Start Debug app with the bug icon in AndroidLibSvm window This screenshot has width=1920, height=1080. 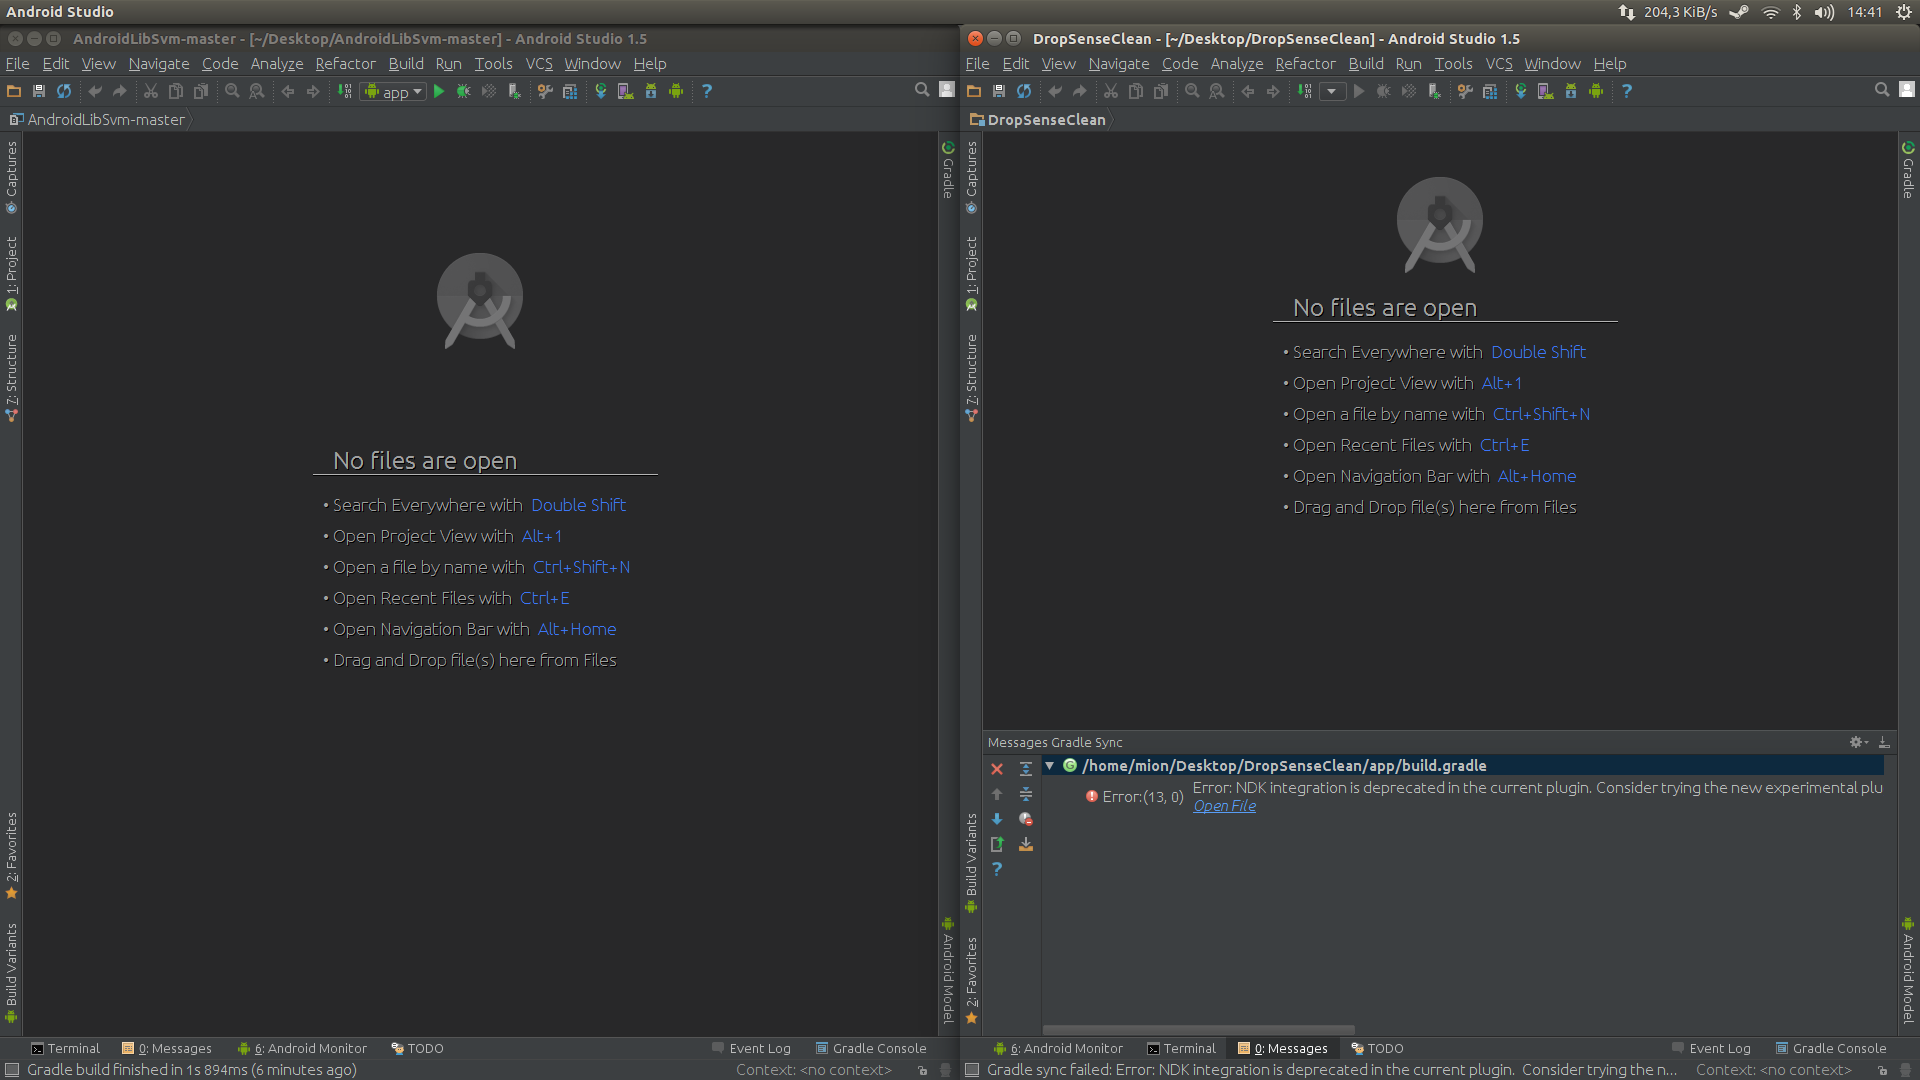pyautogui.click(x=464, y=91)
